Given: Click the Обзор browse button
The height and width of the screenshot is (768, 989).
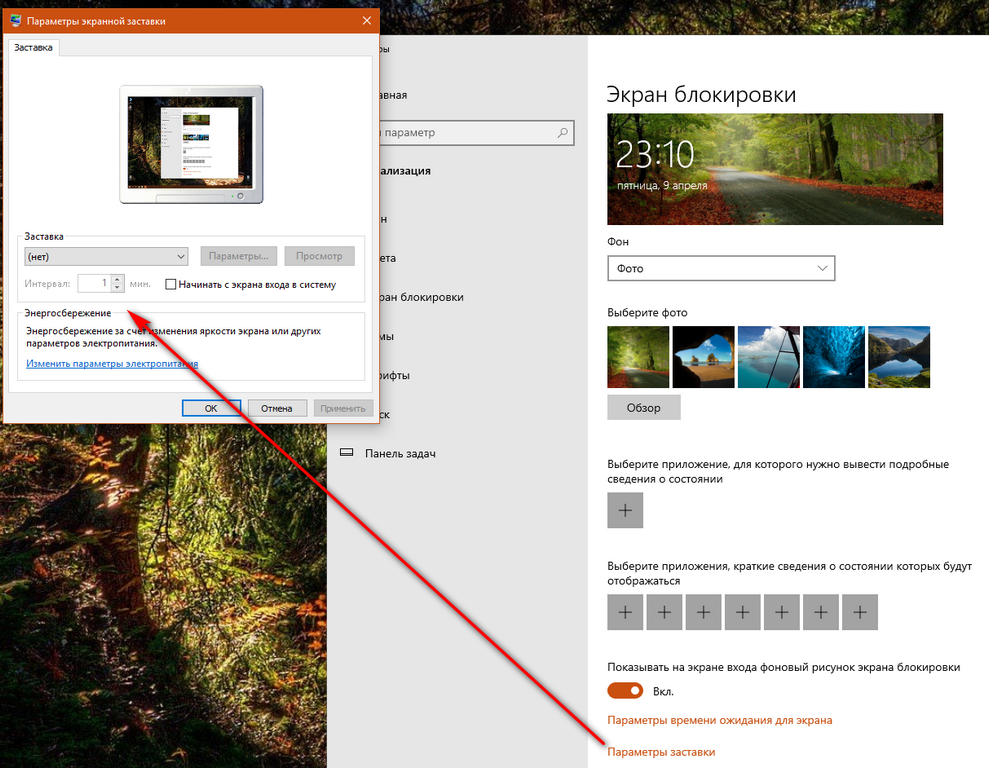Looking at the screenshot, I should [643, 408].
